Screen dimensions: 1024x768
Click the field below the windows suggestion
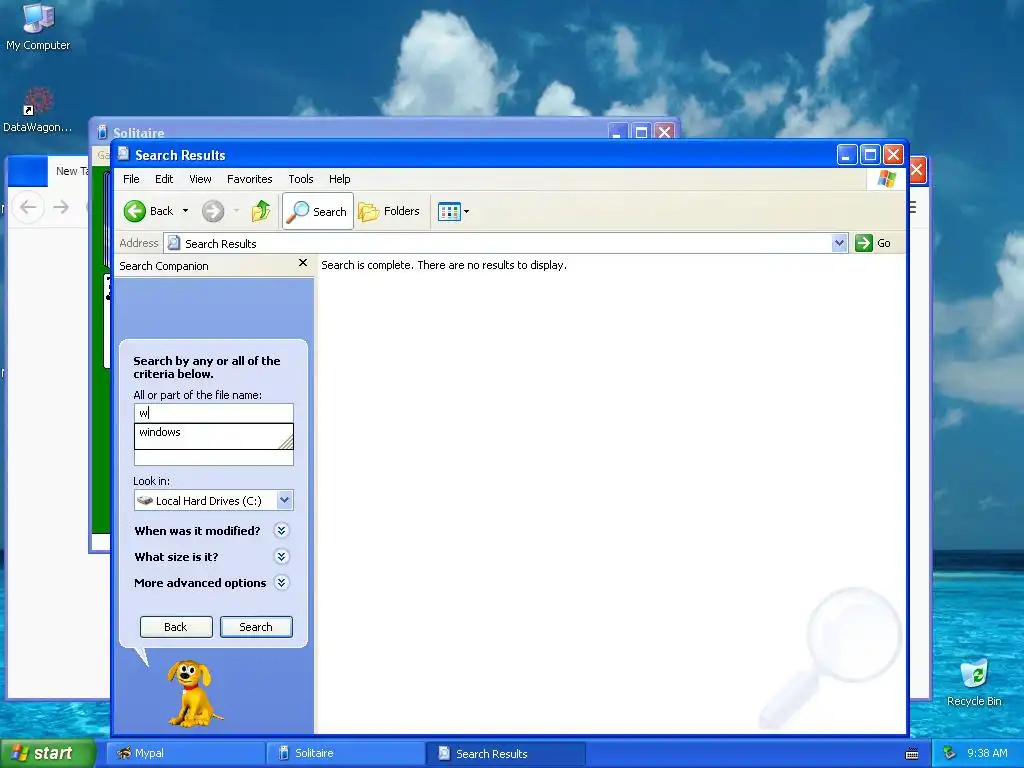pos(214,458)
